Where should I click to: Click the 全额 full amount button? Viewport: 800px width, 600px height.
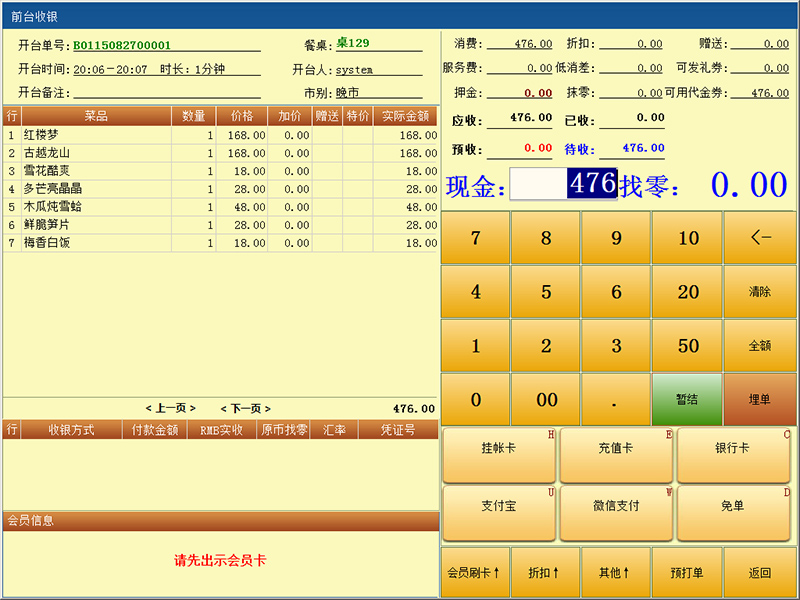coord(760,346)
